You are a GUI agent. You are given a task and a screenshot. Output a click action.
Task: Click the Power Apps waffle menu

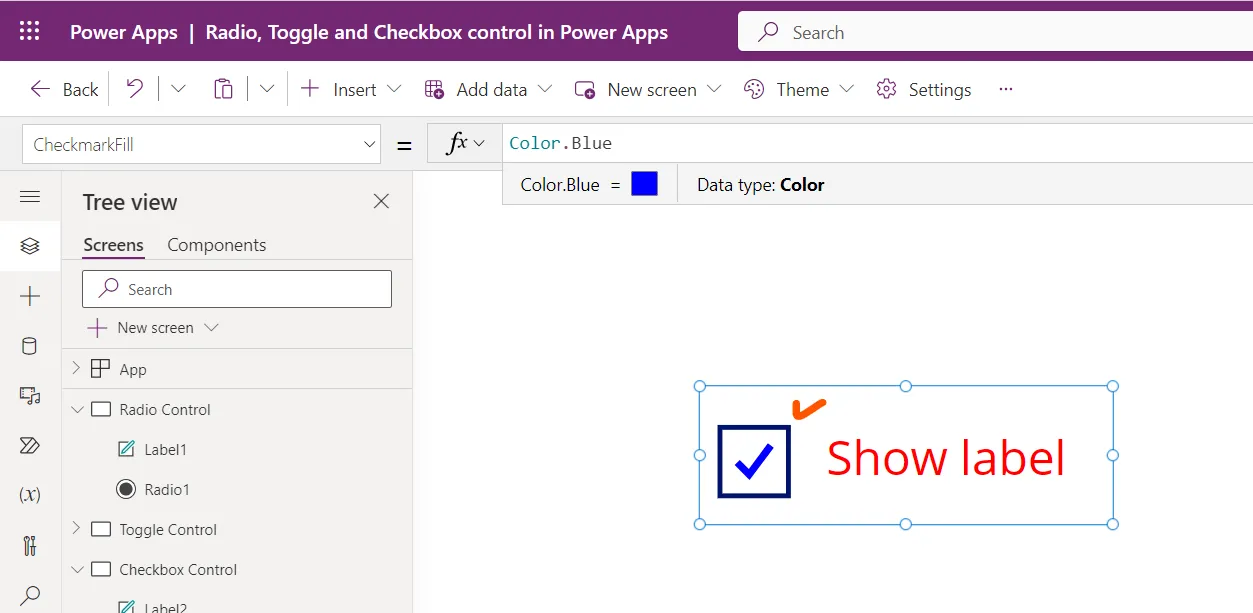(x=28, y=31)
